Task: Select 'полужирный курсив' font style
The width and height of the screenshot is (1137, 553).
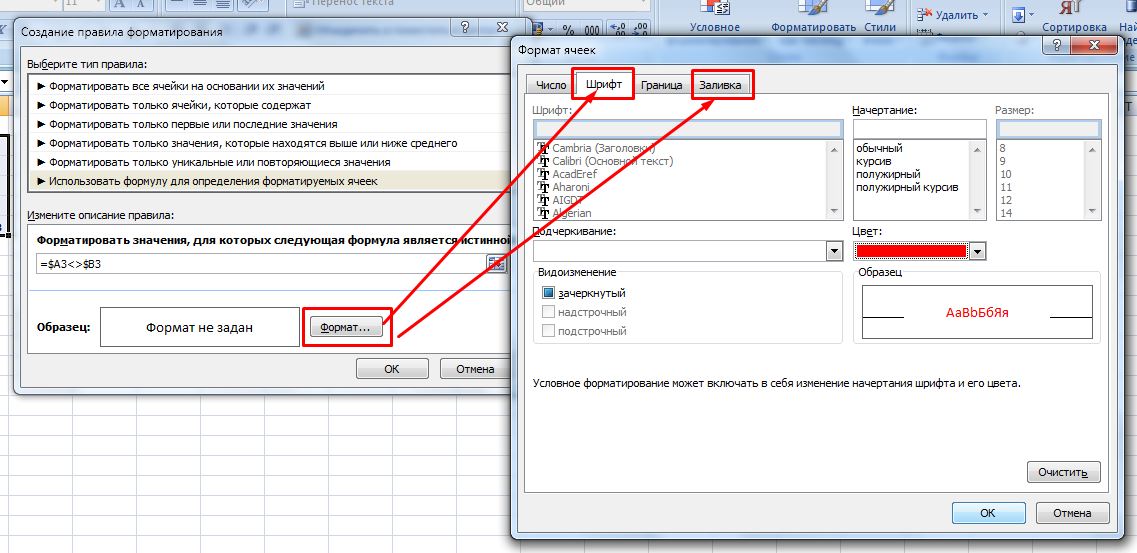Action: pyautogui.click(x=907, y=187)
